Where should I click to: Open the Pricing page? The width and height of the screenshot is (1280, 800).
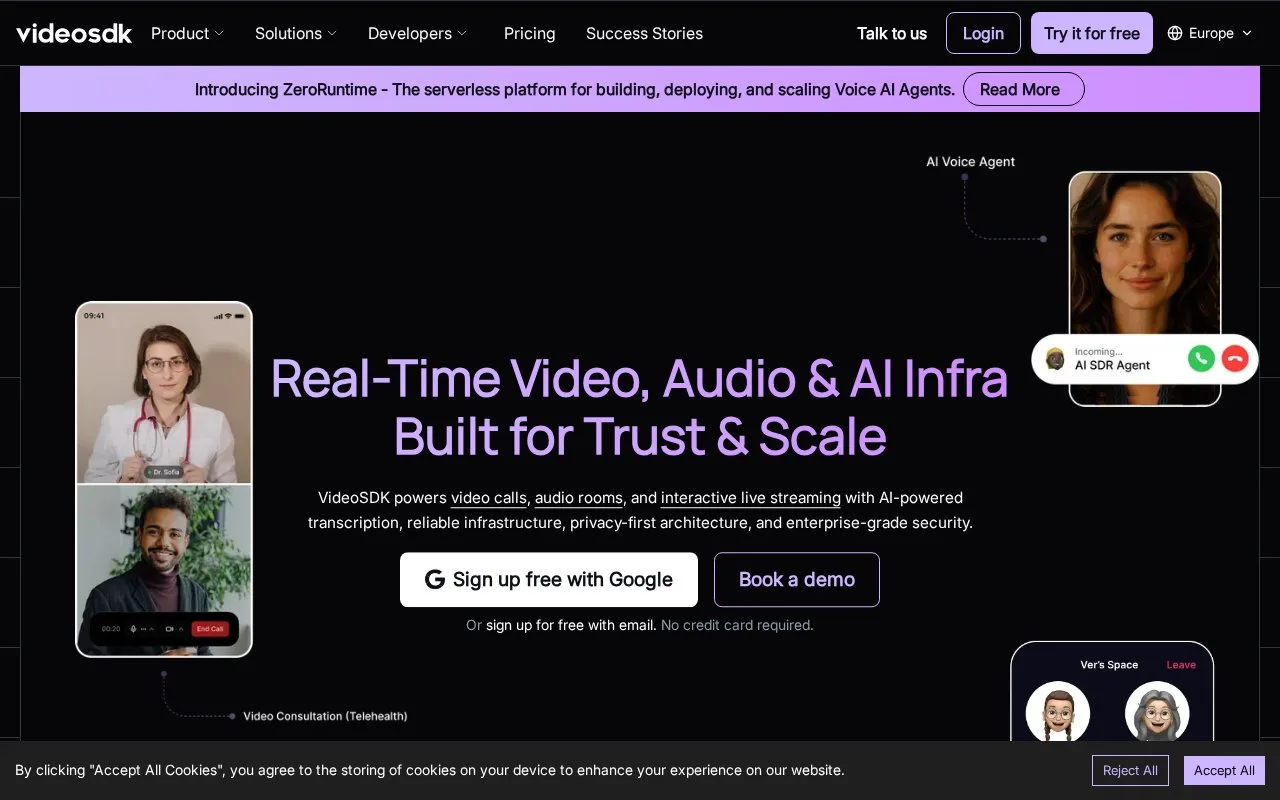pos(530,33)
